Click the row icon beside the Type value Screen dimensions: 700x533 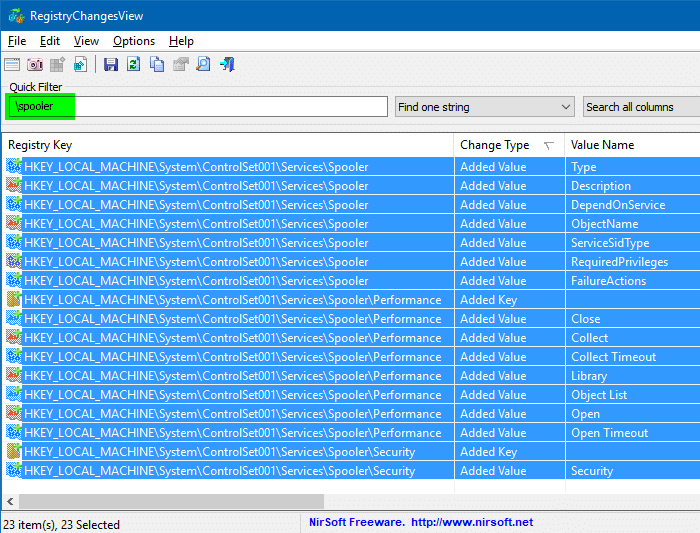14,167
